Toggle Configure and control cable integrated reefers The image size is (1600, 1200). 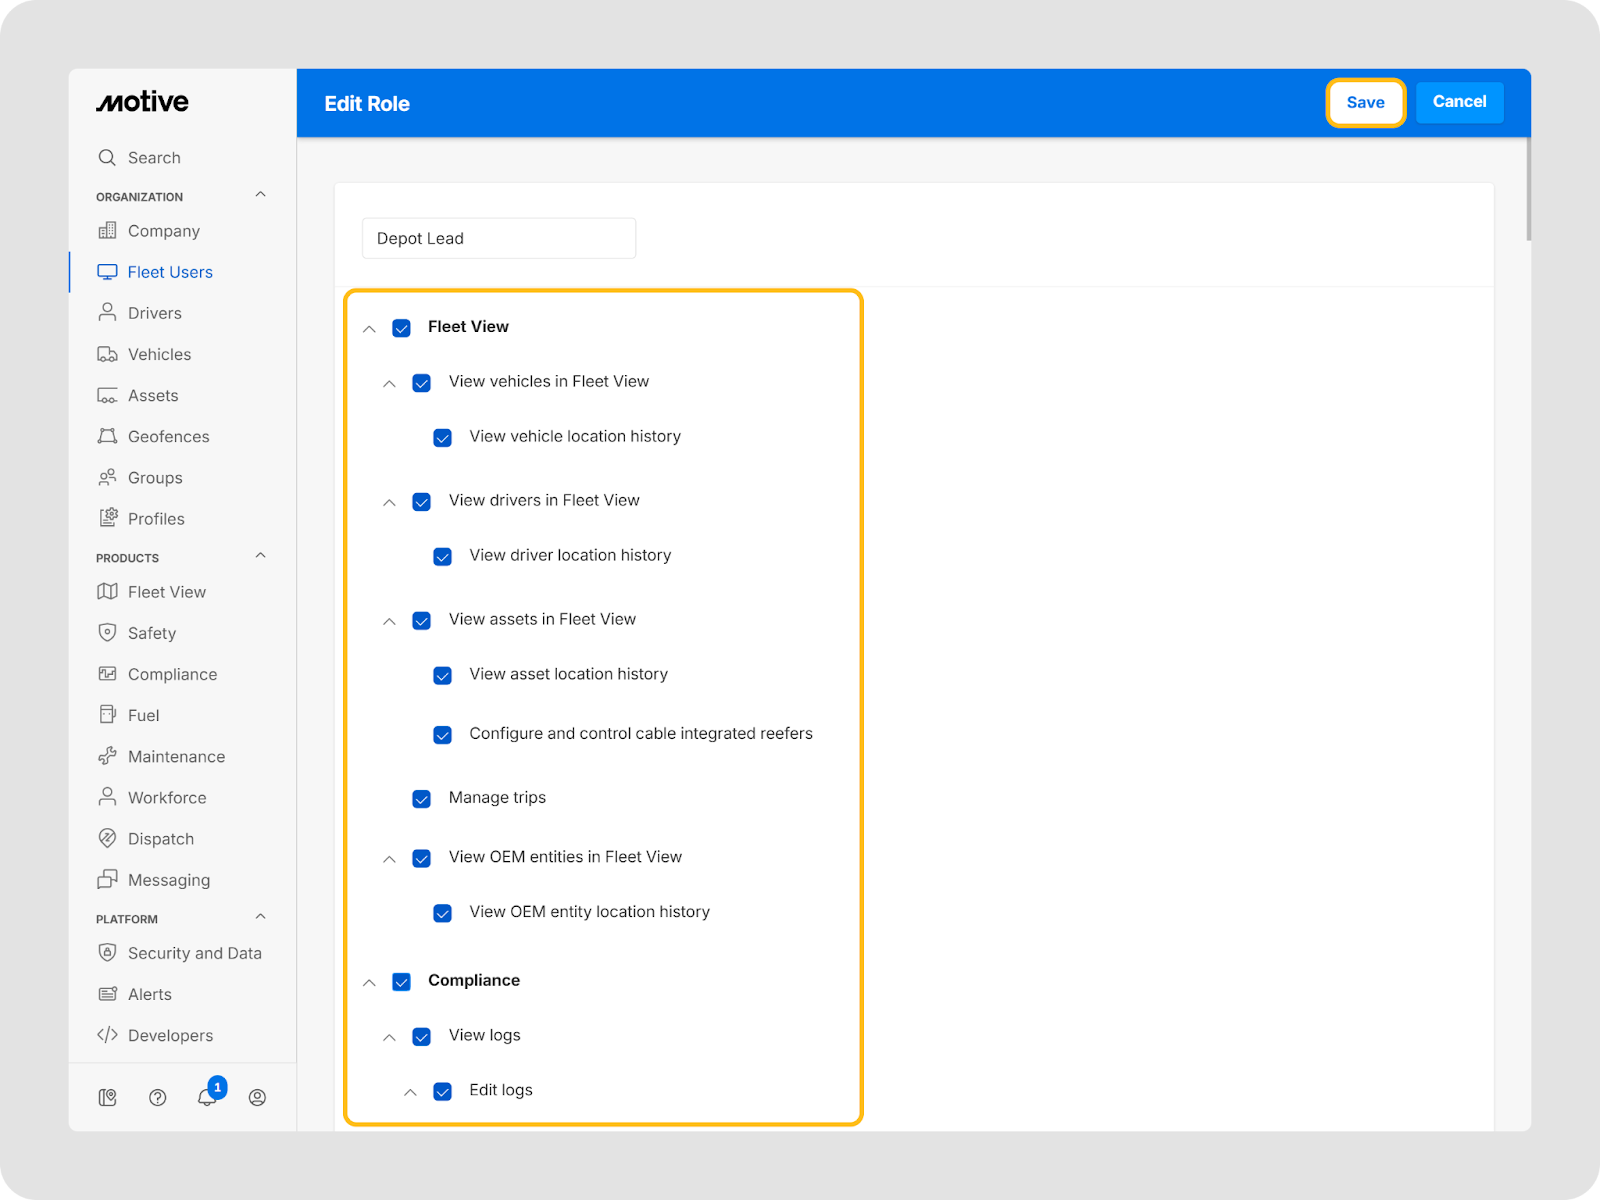point(443,735)
